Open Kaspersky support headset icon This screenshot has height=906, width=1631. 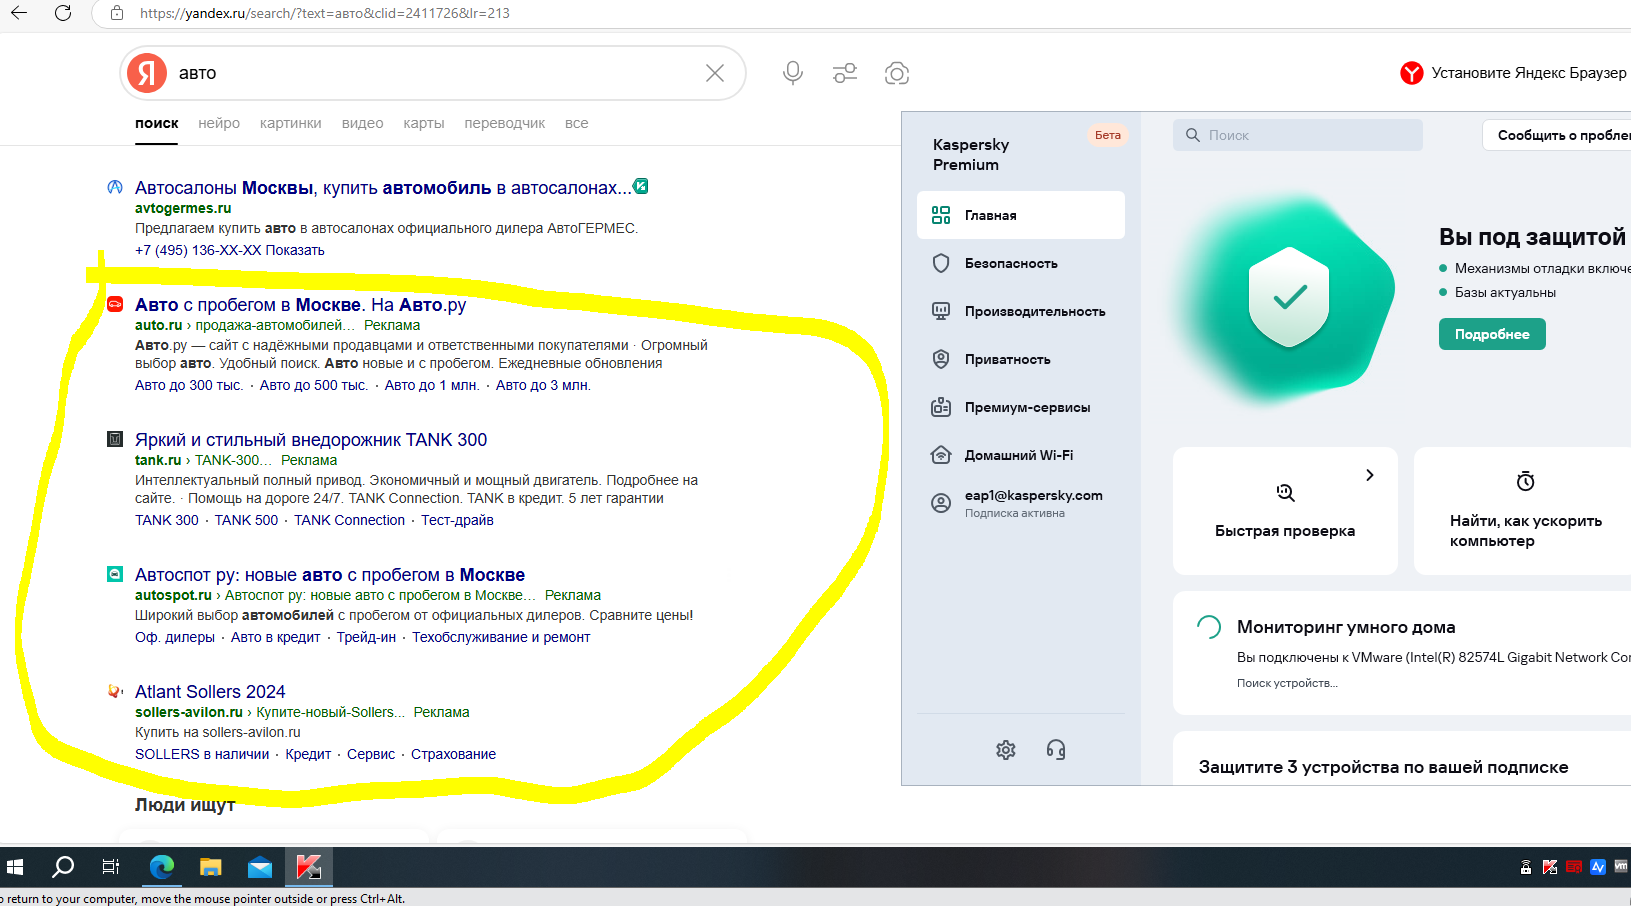(x=1056, y=750)
